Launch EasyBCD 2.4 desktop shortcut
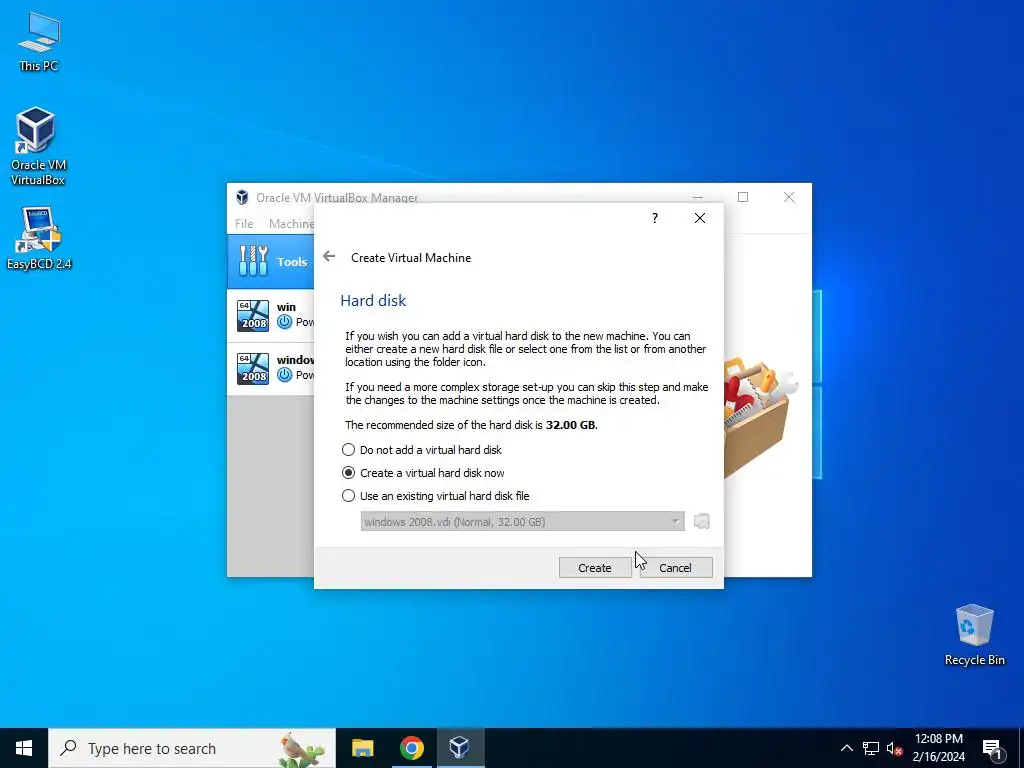Image resolution: width=1024 pixels, height=768 pixels. point(39,238)
